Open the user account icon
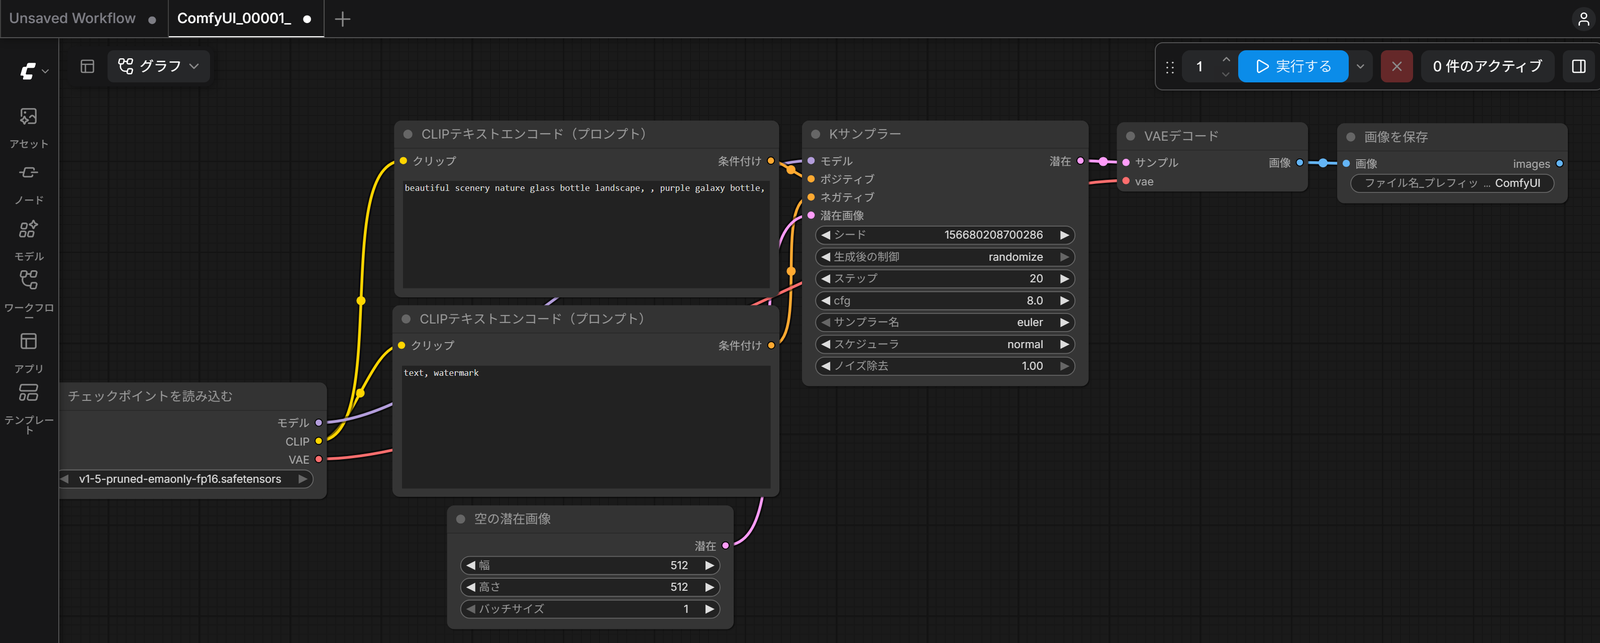This screenshot has width=1600, height=643. click(1583, 19)
